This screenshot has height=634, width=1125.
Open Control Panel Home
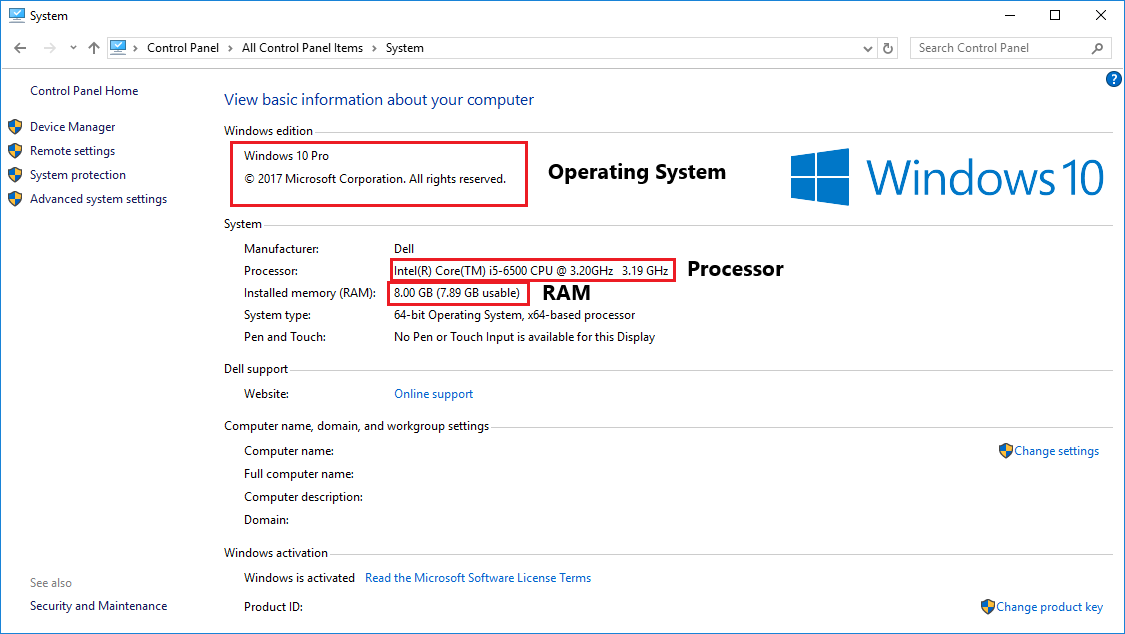(84, 91)
